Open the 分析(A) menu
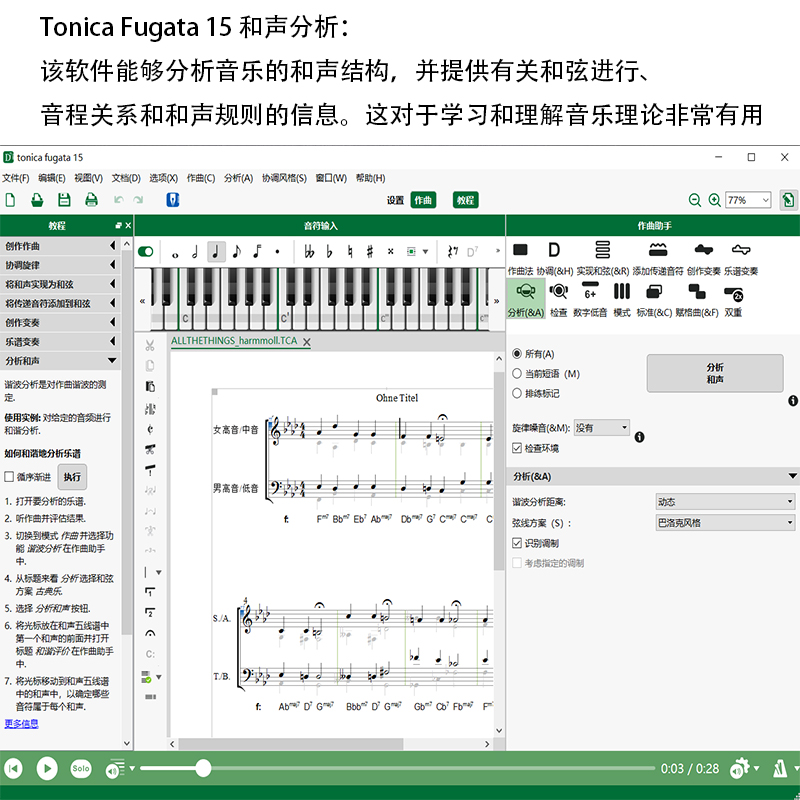 [x=238, y=178]
